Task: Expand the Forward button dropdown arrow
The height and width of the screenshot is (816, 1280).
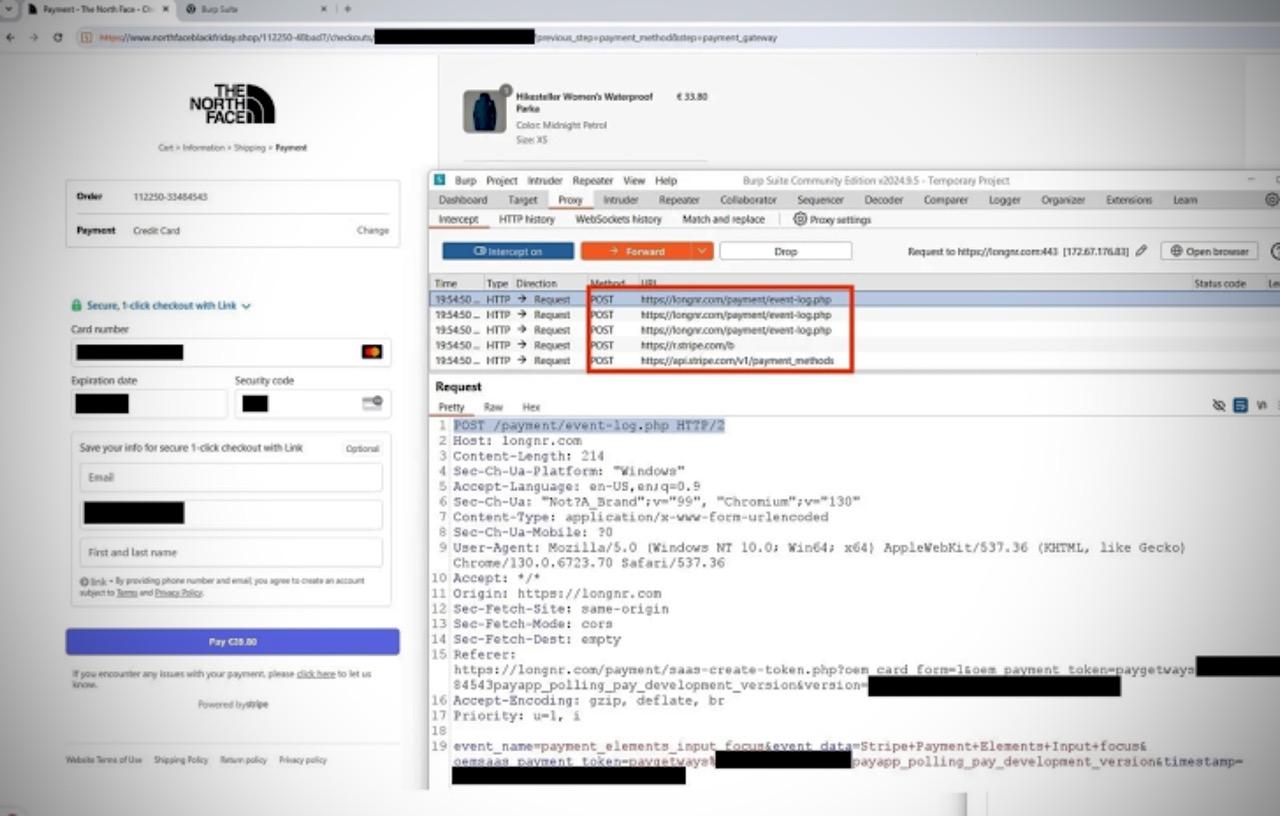Action: 702,251
